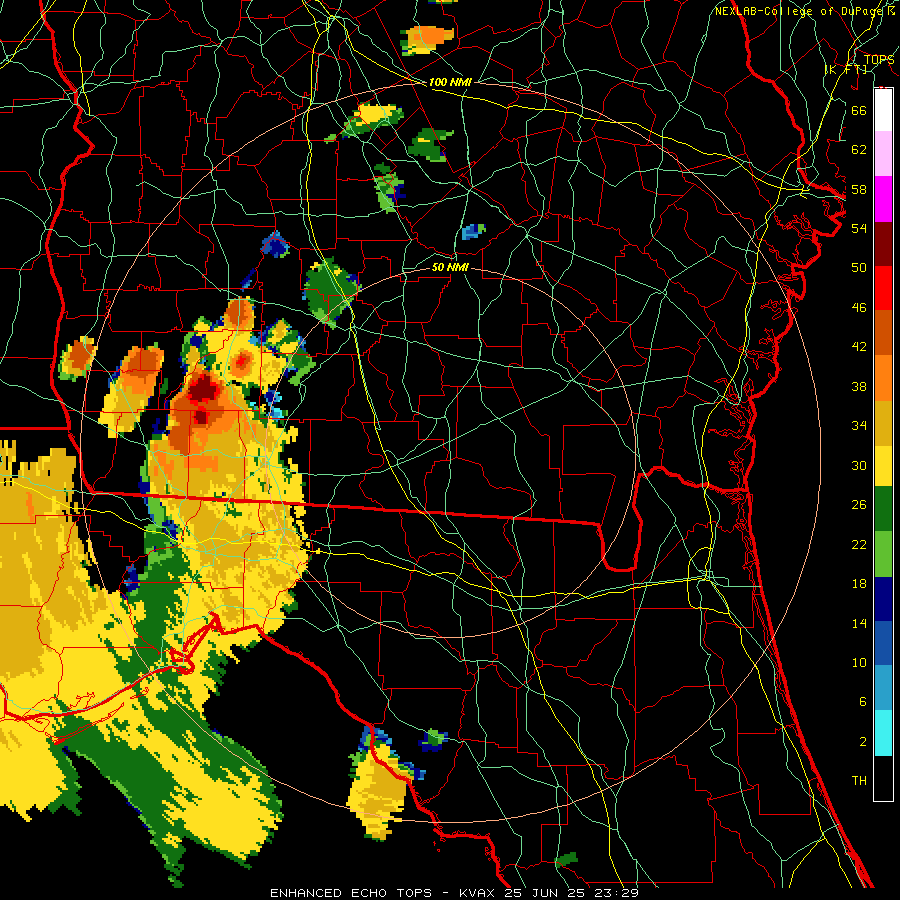The image size is (900, 900).
Task: Click the 'KVAX' station identifier
Action: (479, 893)
